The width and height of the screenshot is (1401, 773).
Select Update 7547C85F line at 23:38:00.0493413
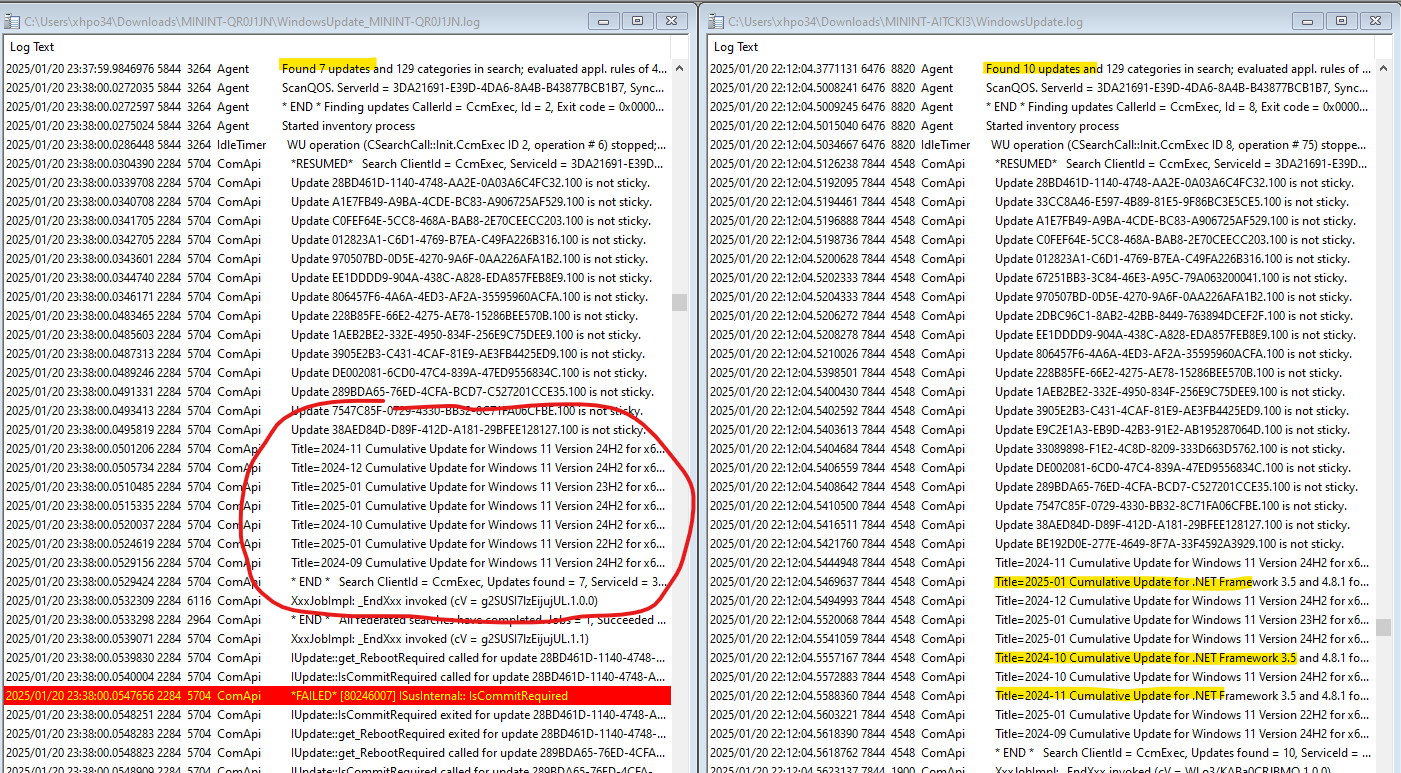pos(337,411)
